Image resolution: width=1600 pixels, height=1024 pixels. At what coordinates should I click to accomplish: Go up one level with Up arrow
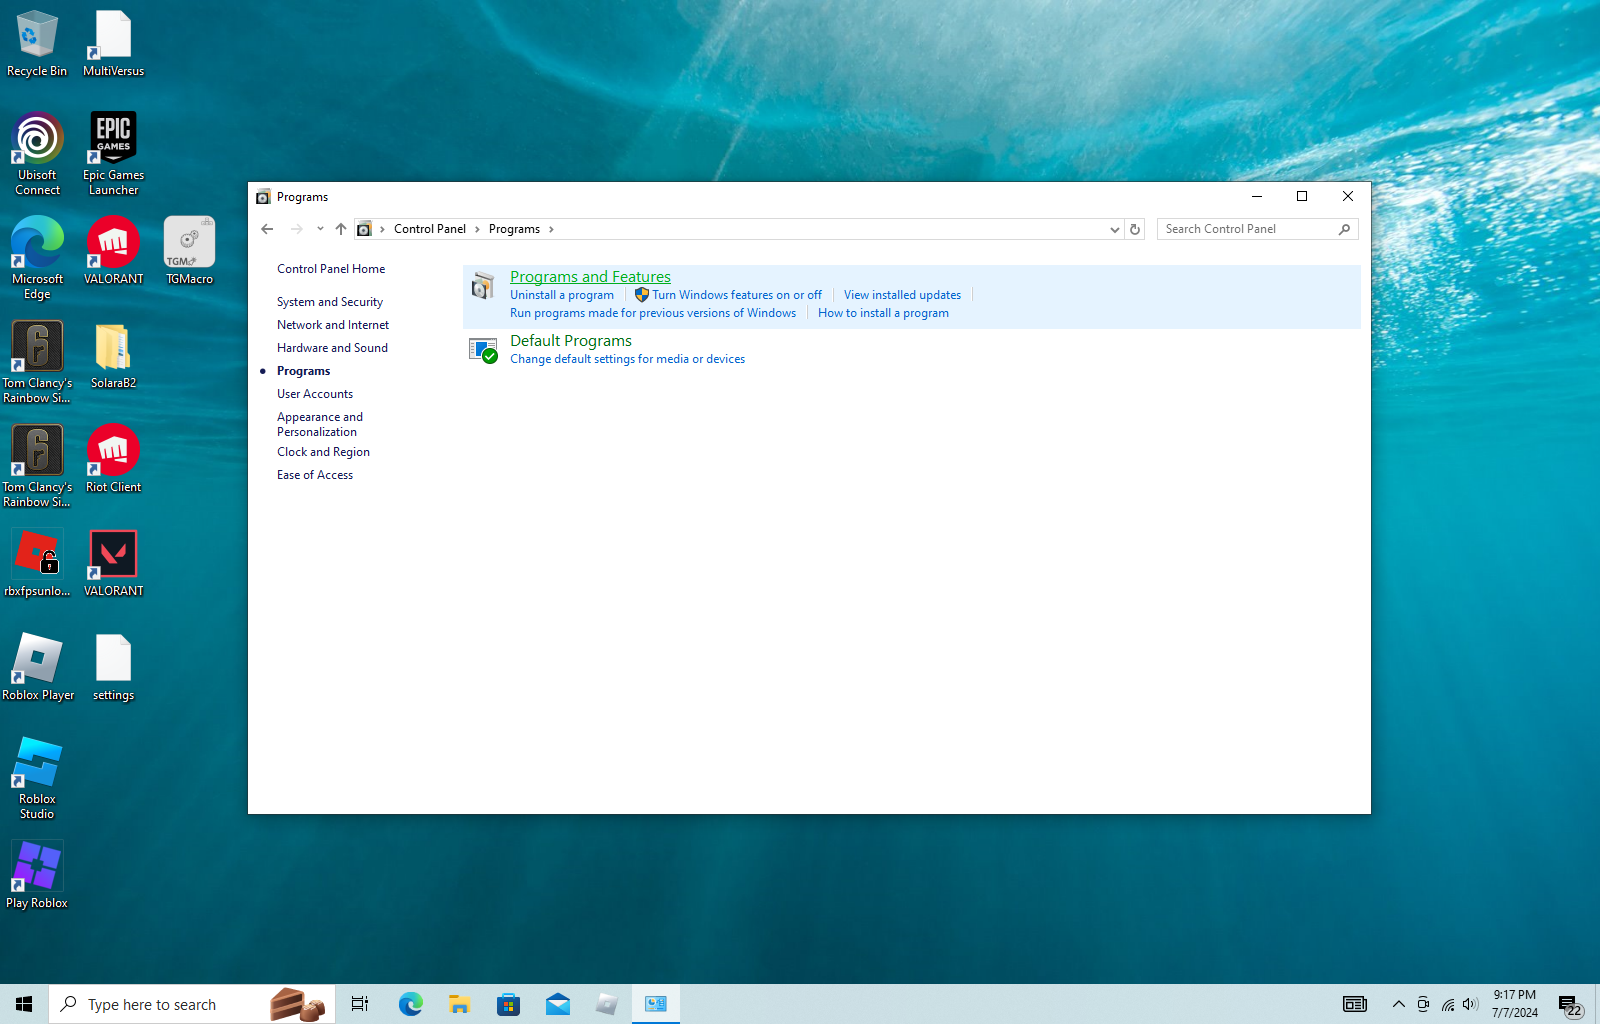341,229
